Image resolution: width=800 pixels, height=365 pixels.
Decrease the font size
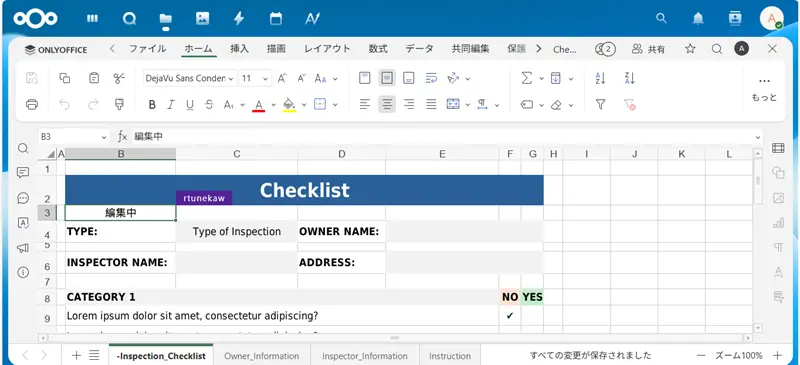click(302, 78)
